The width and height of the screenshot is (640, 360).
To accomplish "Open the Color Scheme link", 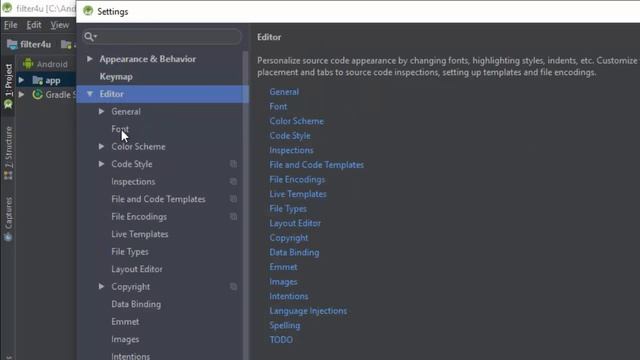I will coord(296,121).
